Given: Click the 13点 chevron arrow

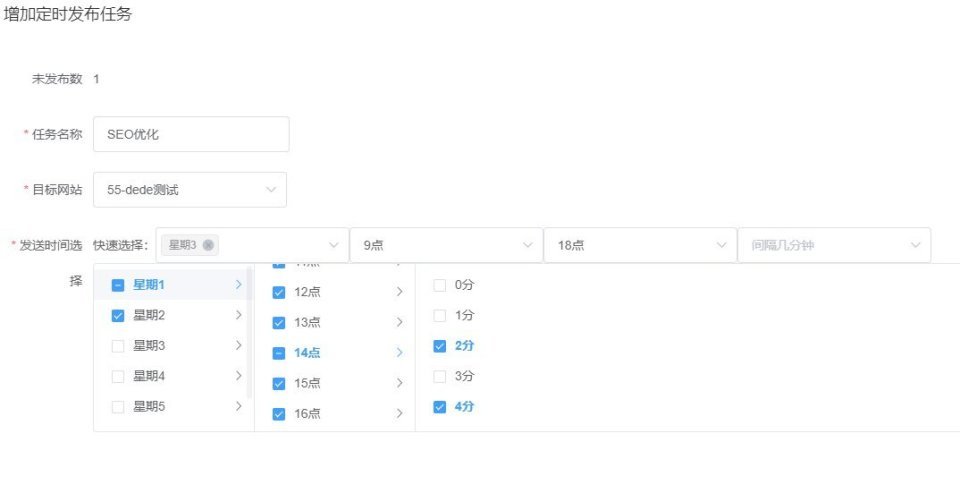Looking at the screenshot, I should 399,322.
